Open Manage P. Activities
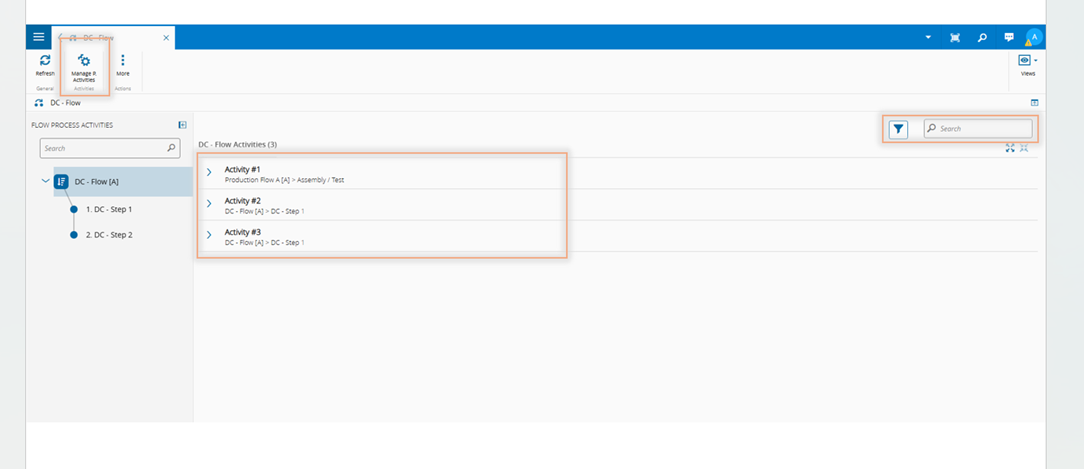This screenshot has width=1084, height=469. (84, 68)
